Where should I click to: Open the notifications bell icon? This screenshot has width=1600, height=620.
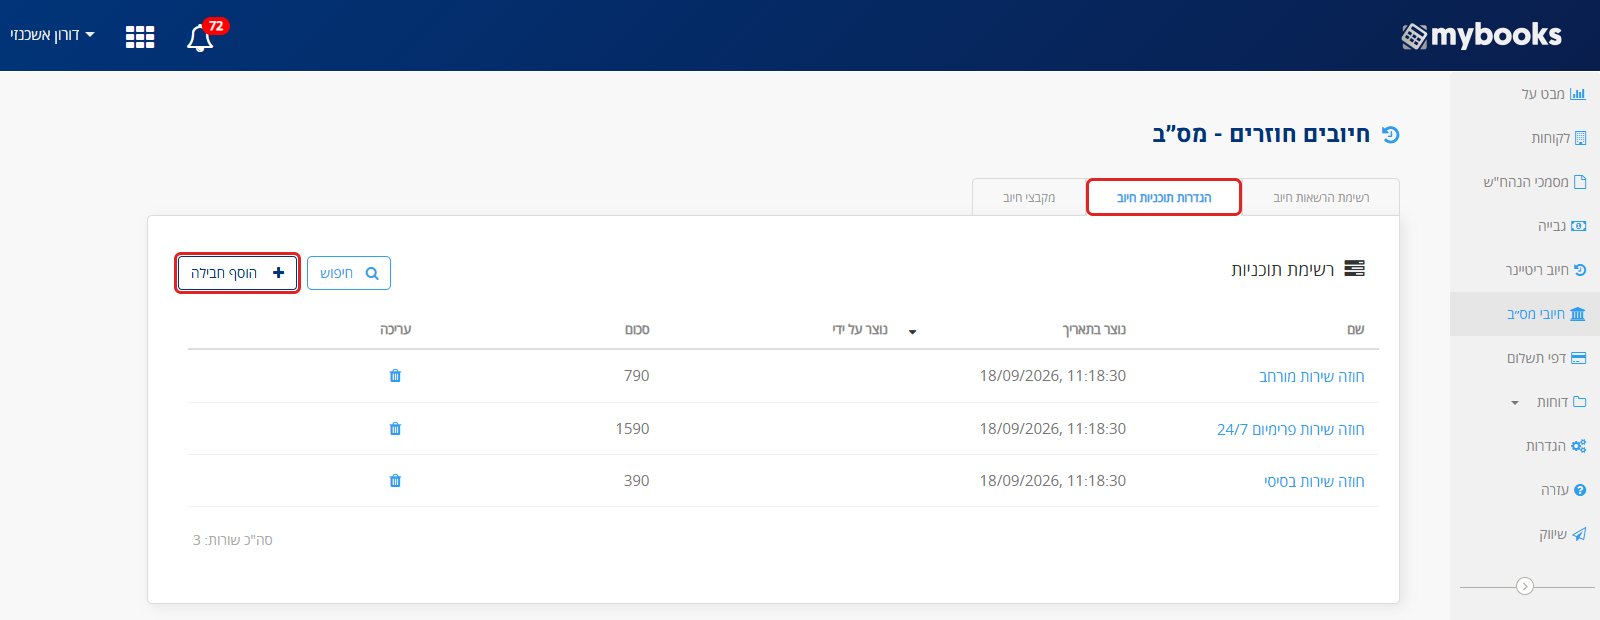(x=200, y=38)
